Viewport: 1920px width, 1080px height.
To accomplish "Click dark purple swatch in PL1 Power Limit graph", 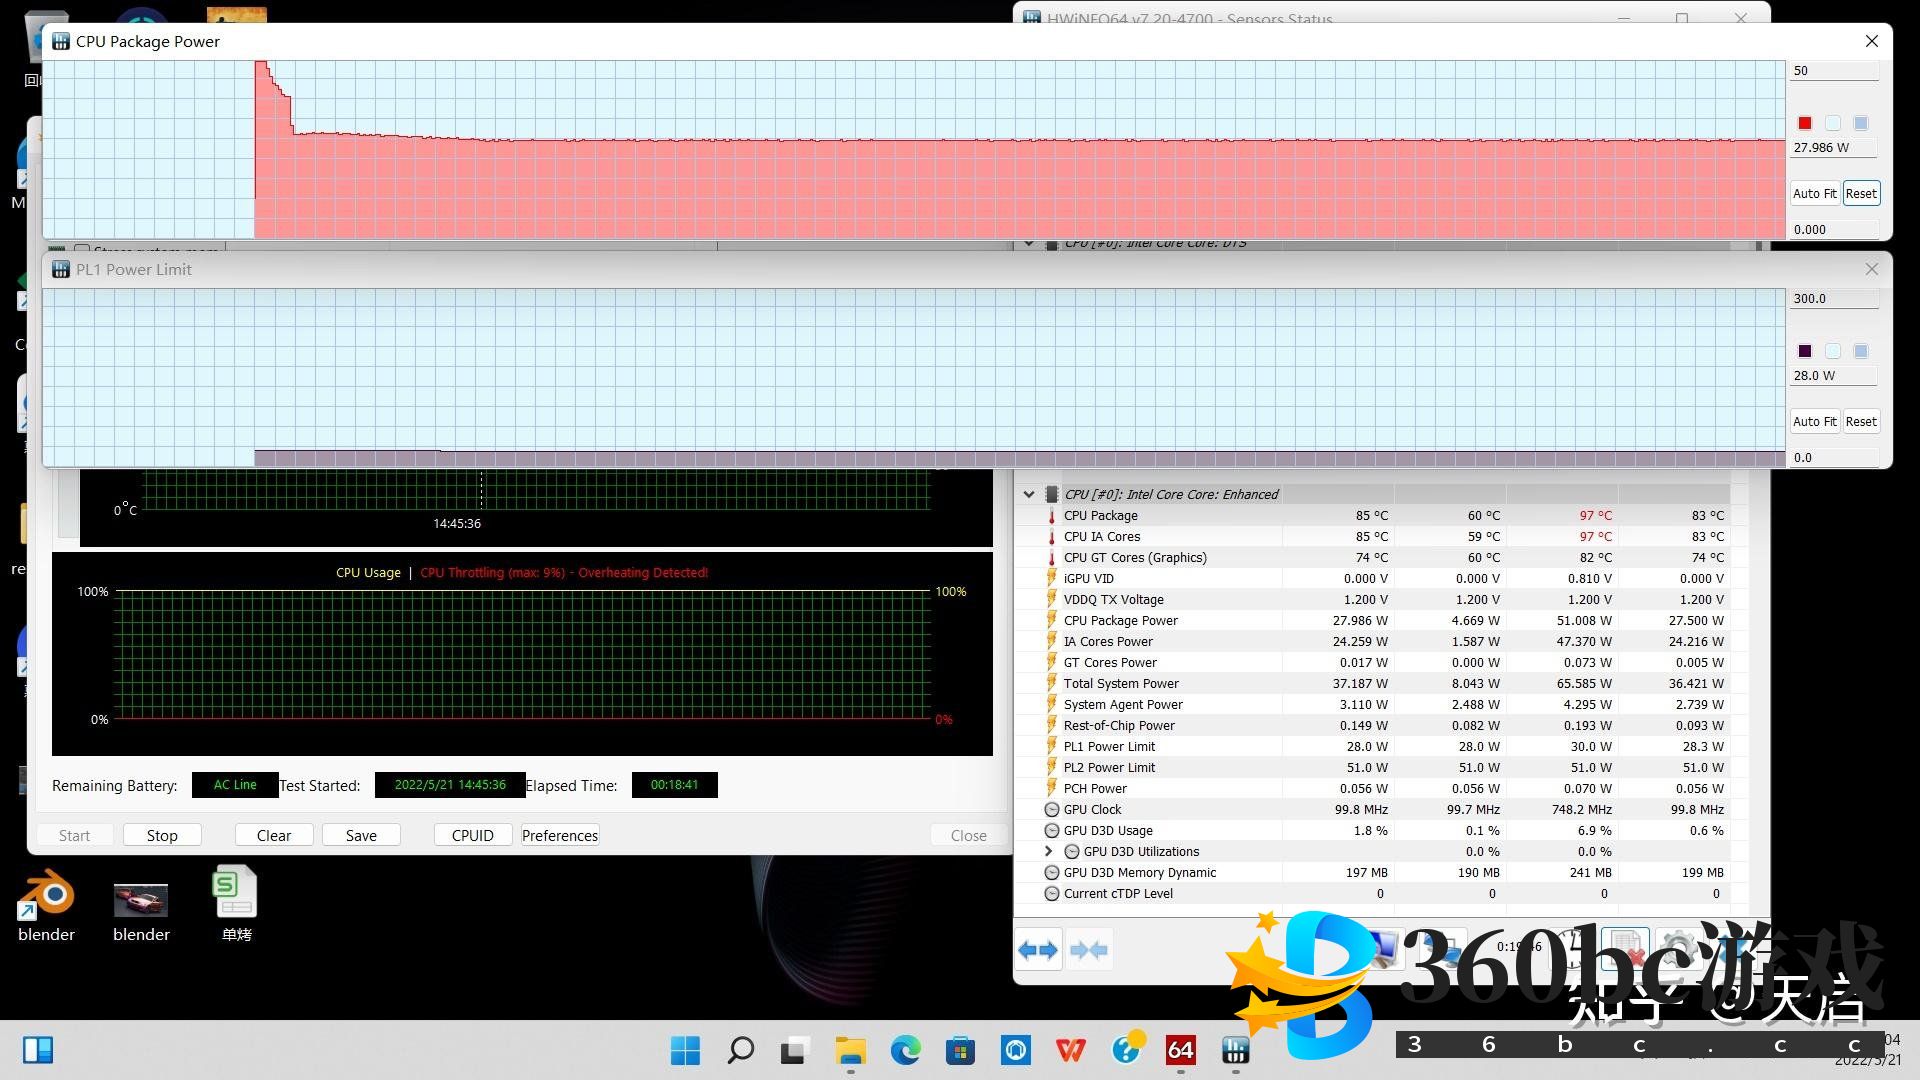I will [1805, 351].
